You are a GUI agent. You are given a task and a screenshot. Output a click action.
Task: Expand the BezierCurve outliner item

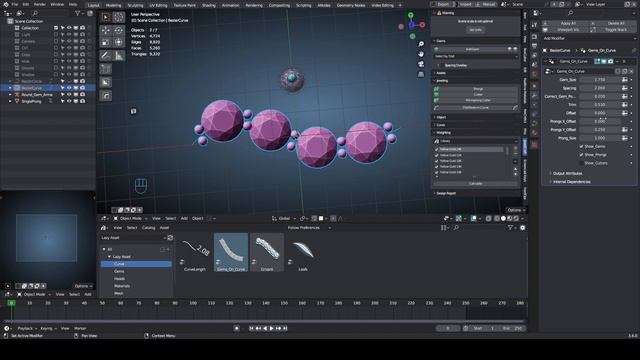click(x=10, y=88)
